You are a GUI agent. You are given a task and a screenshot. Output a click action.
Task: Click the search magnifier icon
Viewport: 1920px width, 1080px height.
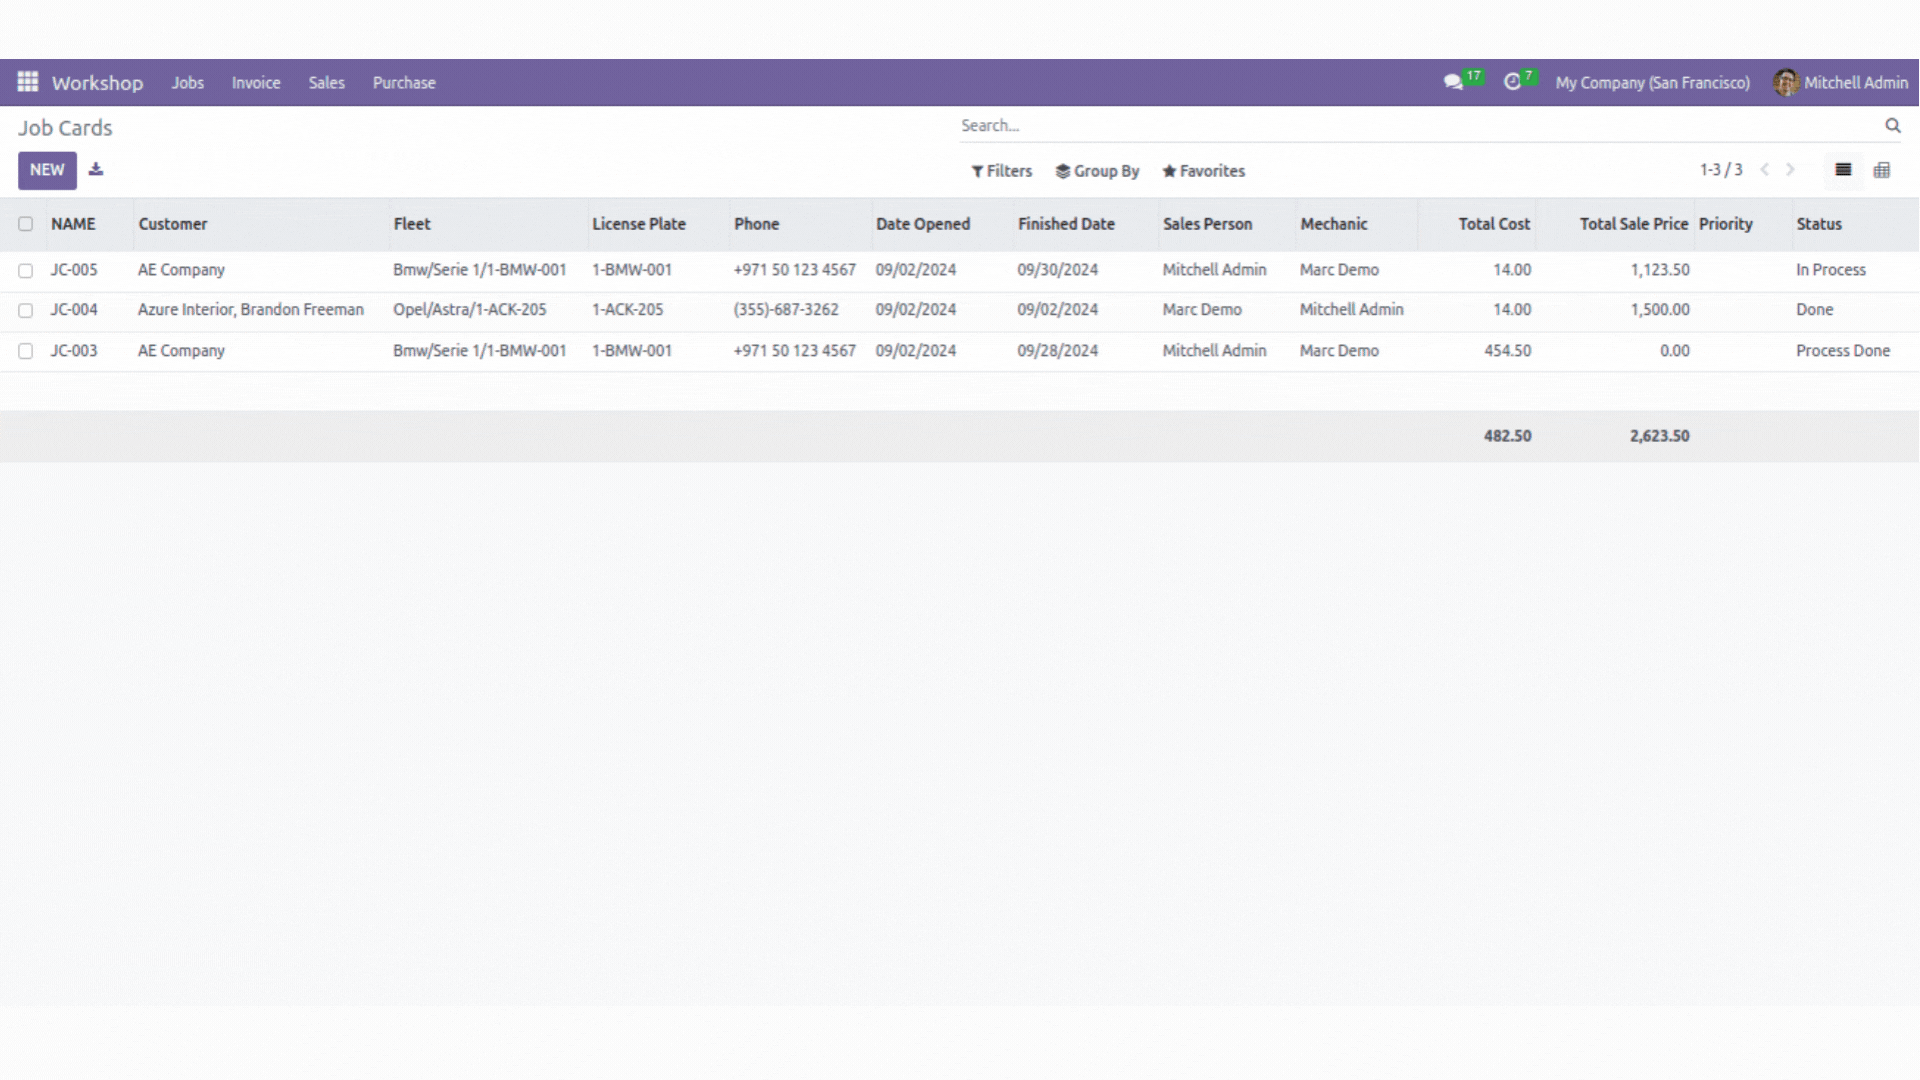[x=1892, y=125]
